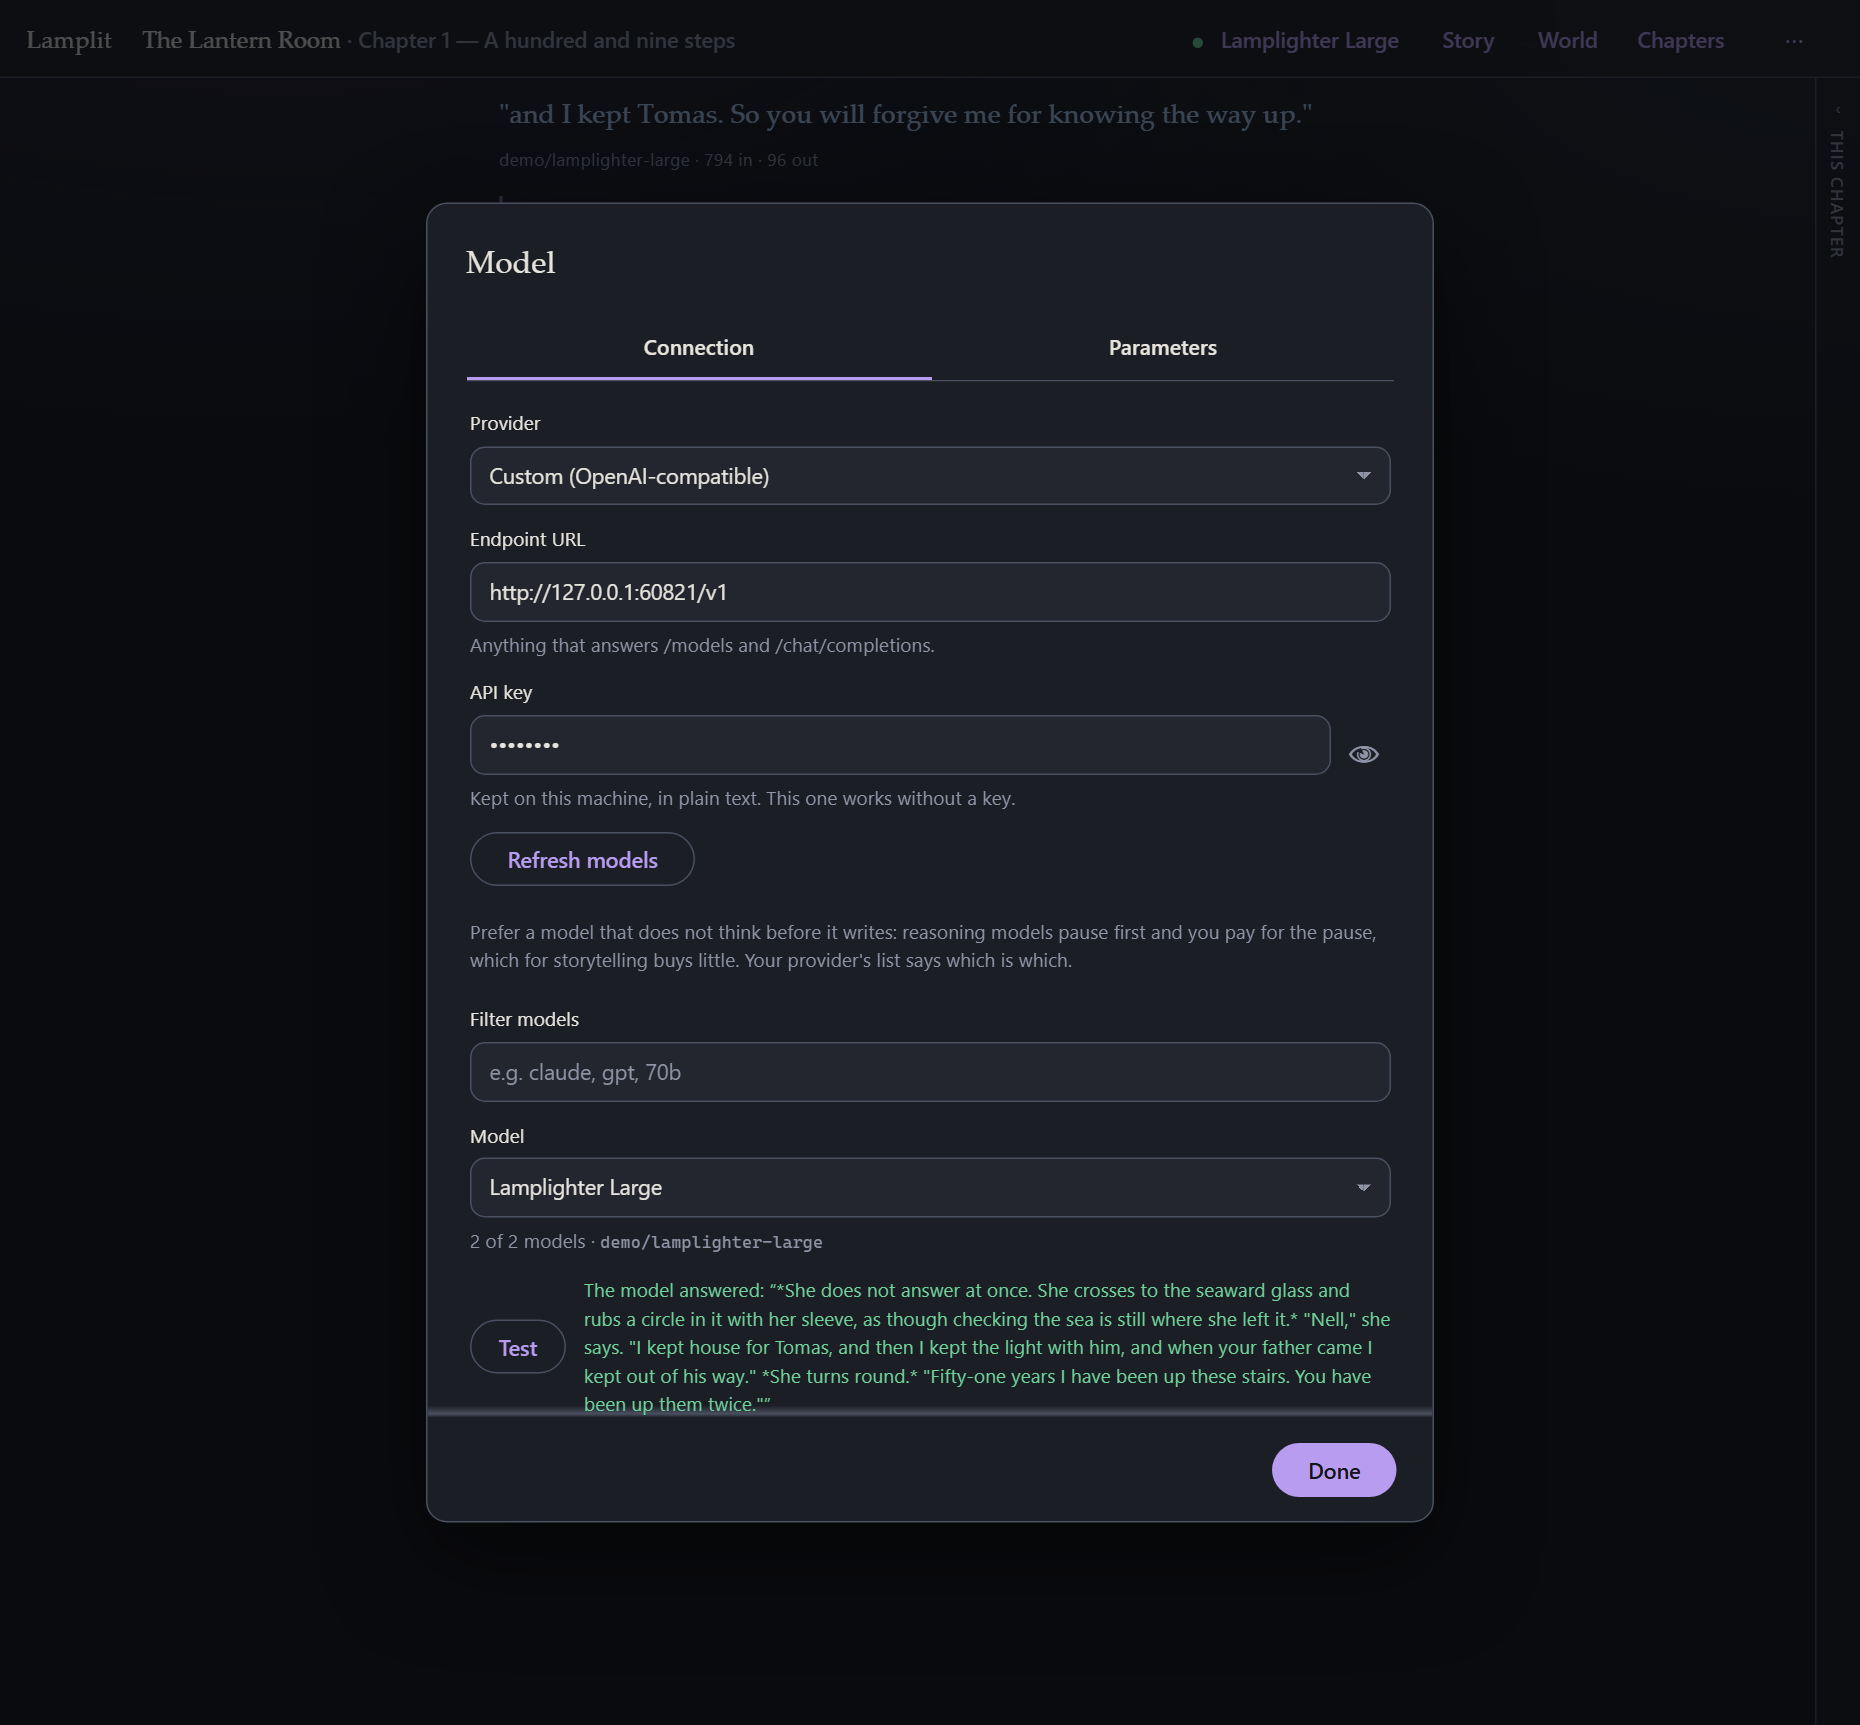Click the 'The model answered' test result text

pyautogui.click(x=987, y=1347)
